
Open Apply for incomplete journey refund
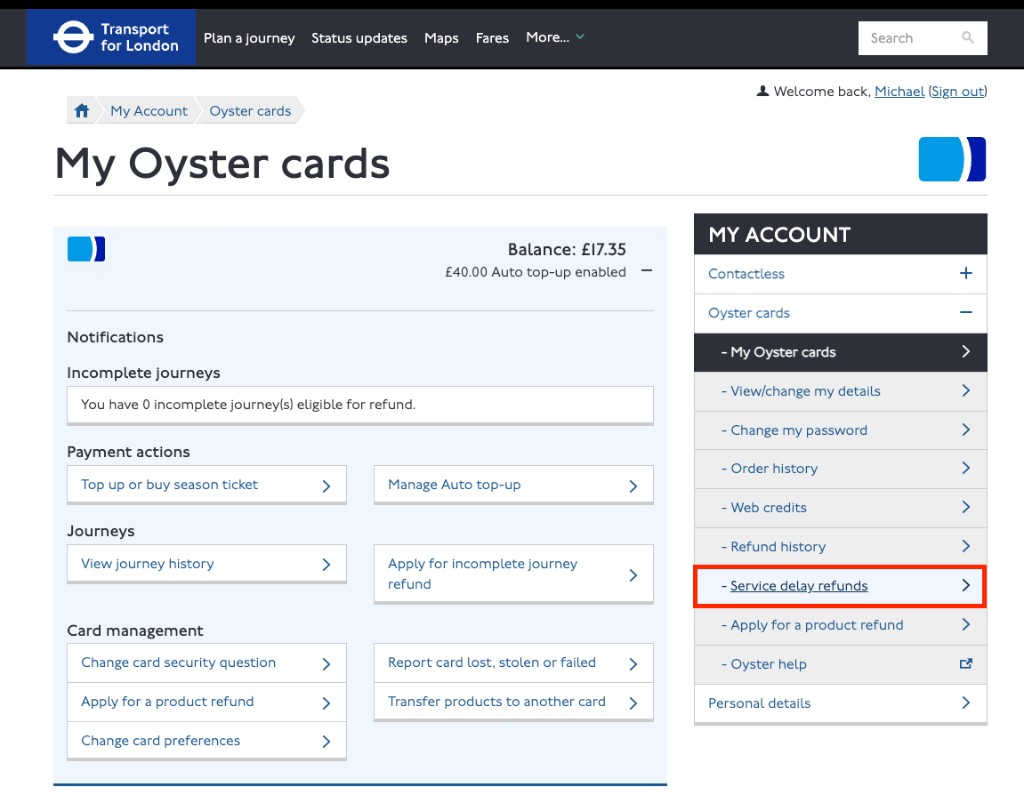(x=513, y=574)
